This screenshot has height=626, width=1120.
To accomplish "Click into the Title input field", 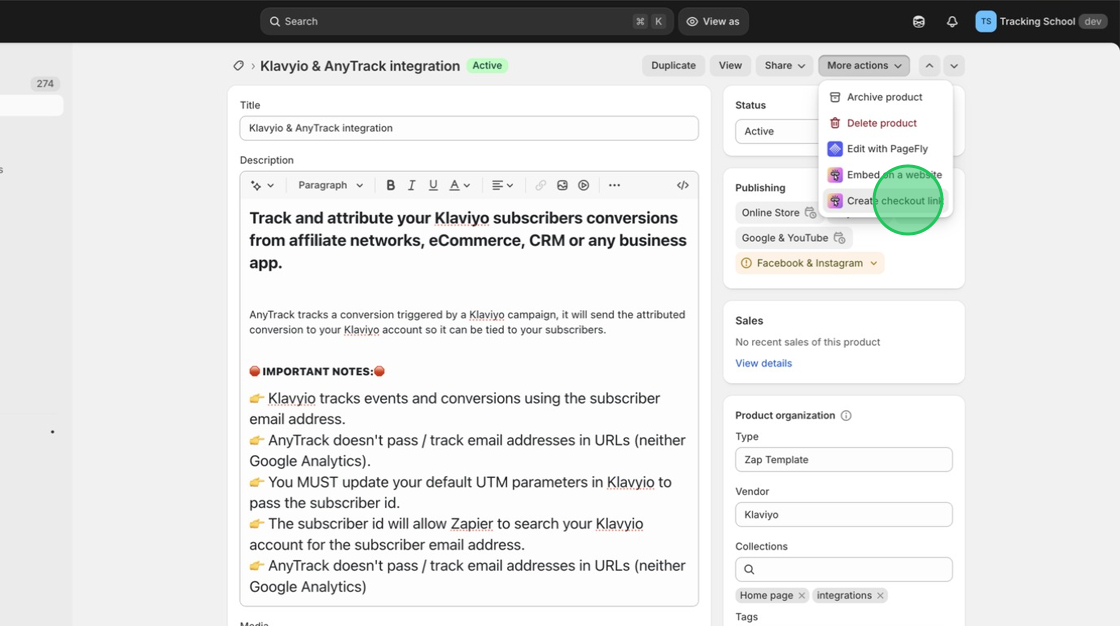I will 469,128.
